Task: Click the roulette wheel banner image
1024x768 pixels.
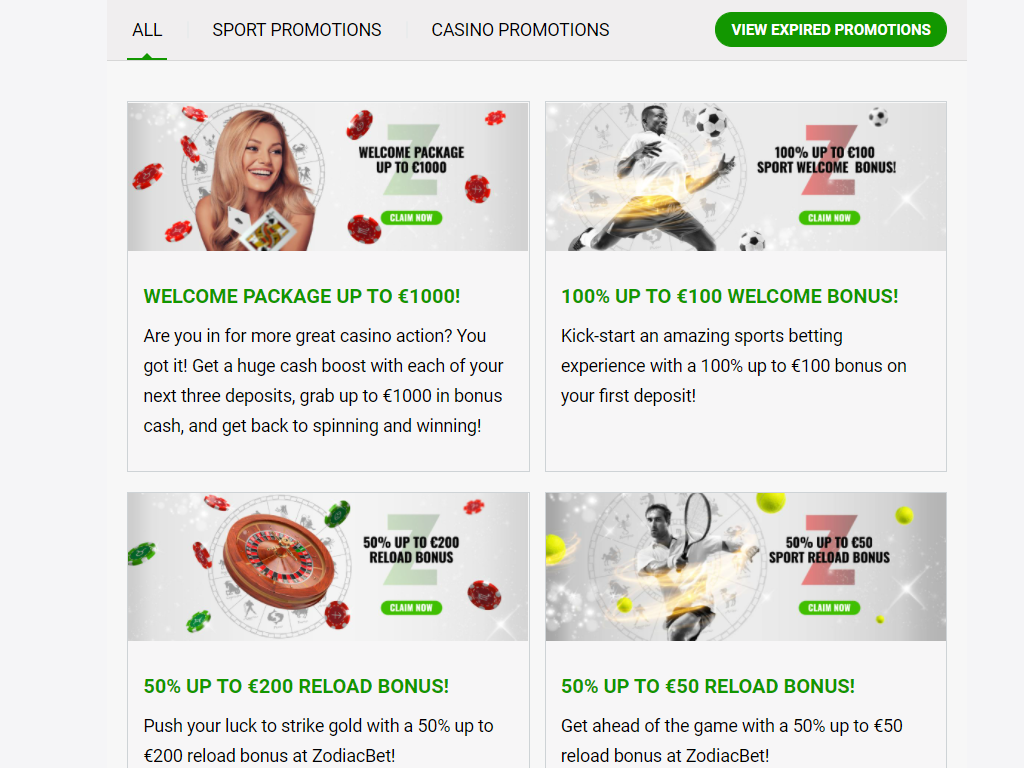Action: tap(328, 566)
